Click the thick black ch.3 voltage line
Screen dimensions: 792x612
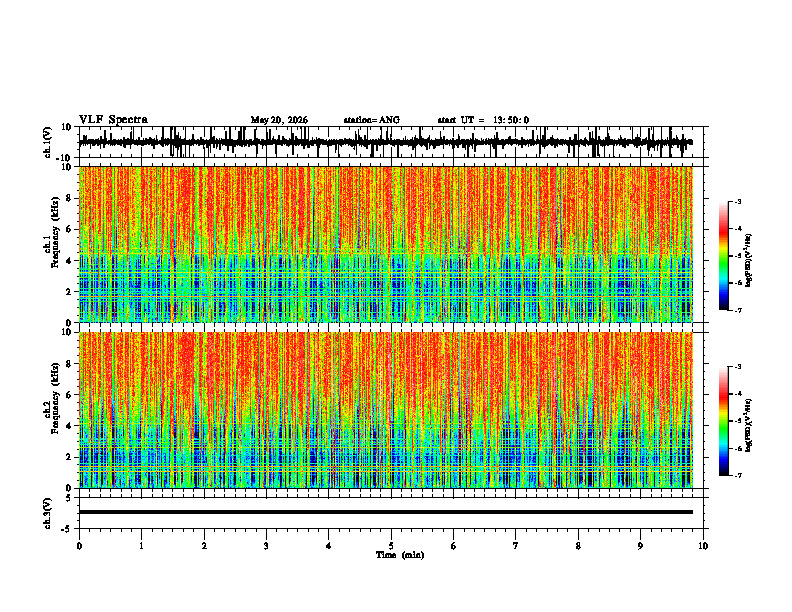click(386, 512)
